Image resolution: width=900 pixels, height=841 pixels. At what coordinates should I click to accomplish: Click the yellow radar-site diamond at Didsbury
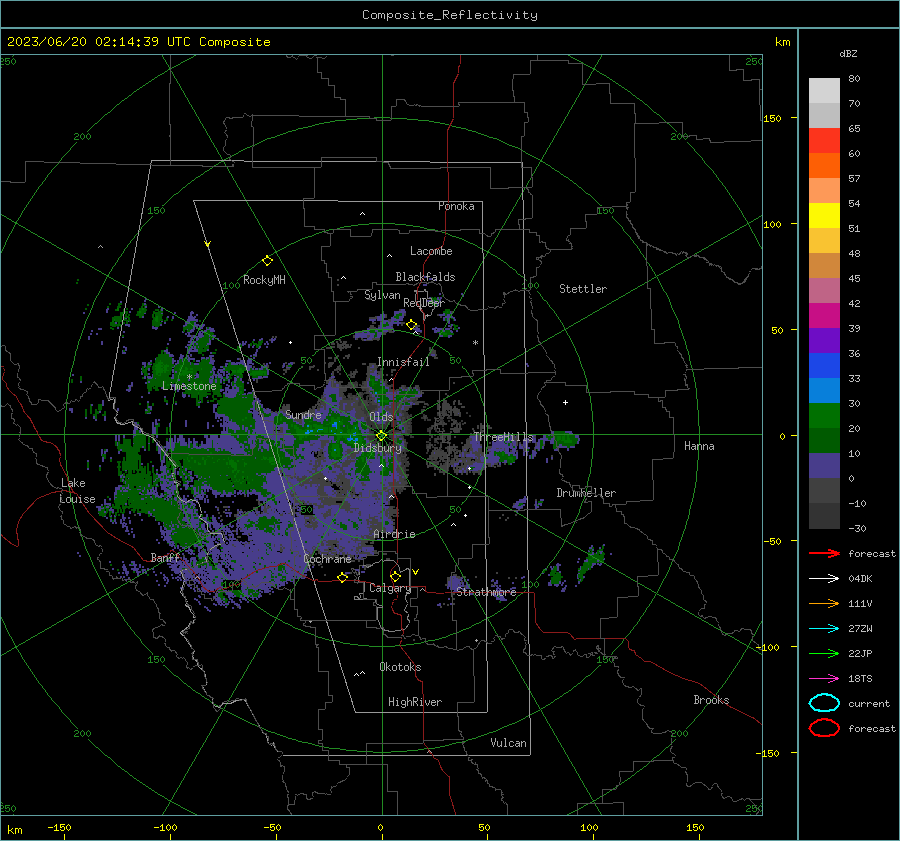click(381, 436)
